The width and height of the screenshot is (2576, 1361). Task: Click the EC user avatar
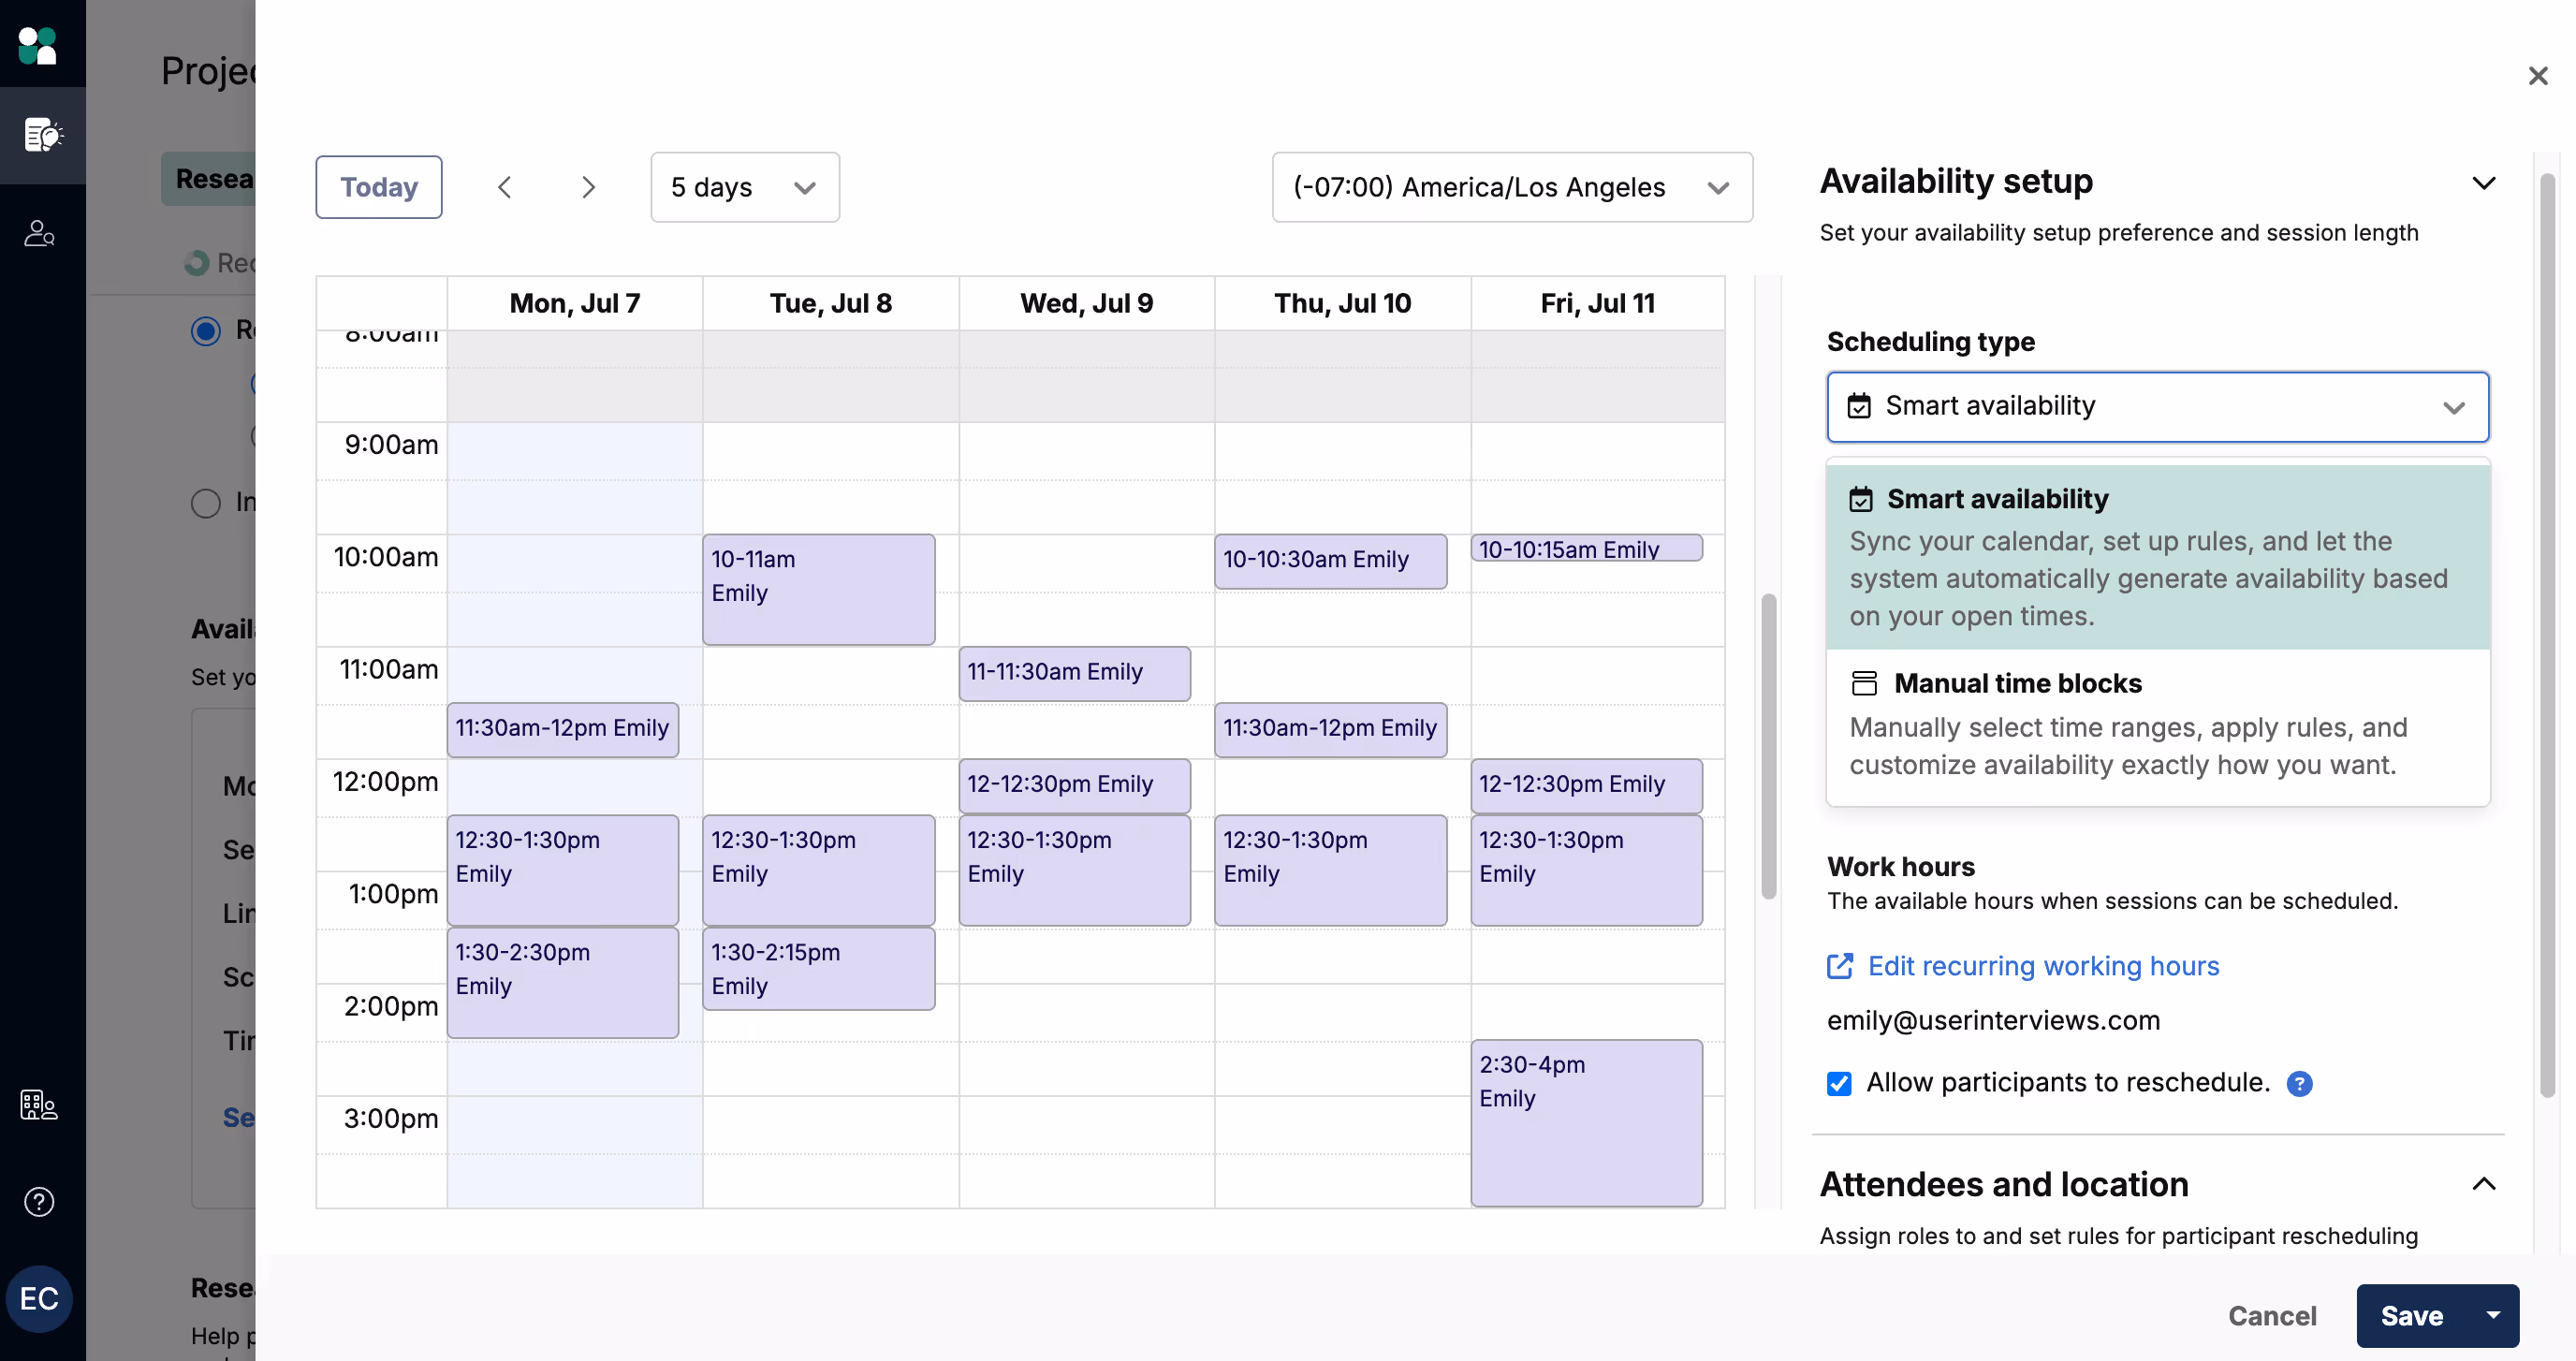tap(39, 1298)
